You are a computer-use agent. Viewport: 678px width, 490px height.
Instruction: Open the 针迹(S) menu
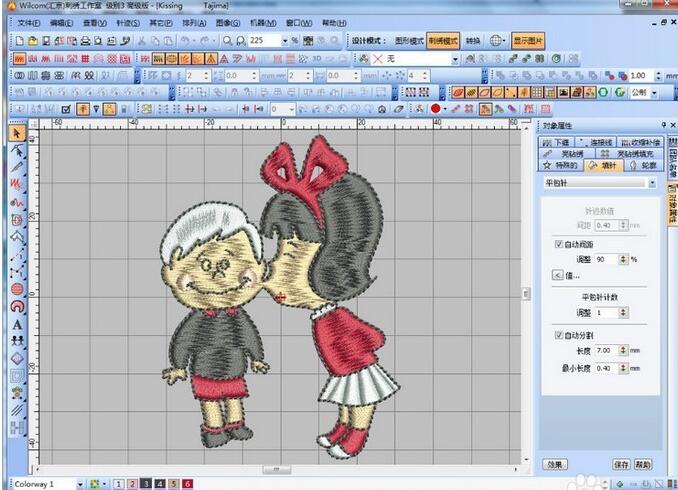(128, 23)
